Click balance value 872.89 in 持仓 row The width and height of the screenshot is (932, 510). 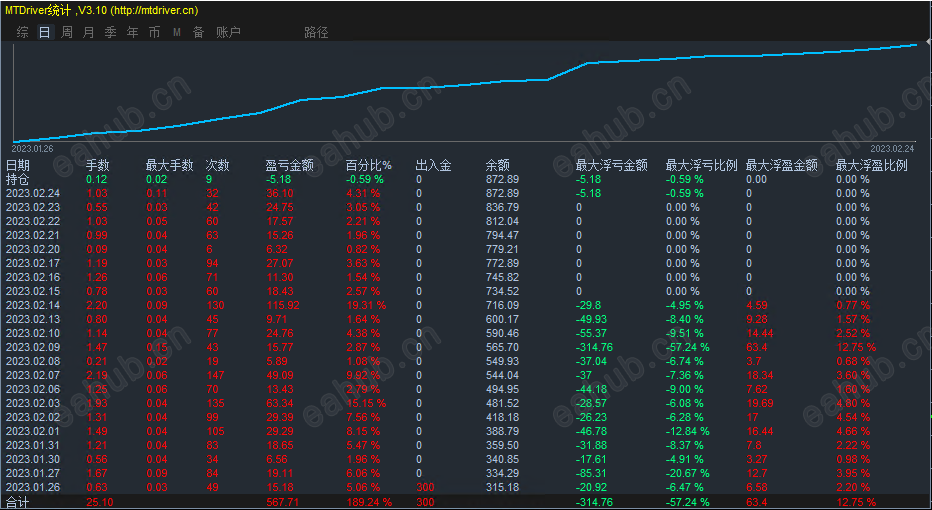[502, 179]
